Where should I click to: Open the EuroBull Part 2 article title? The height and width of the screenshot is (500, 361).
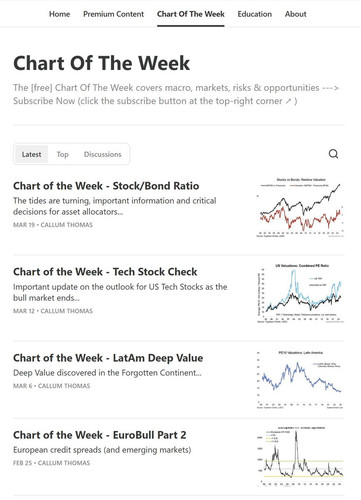coord(100,435)
